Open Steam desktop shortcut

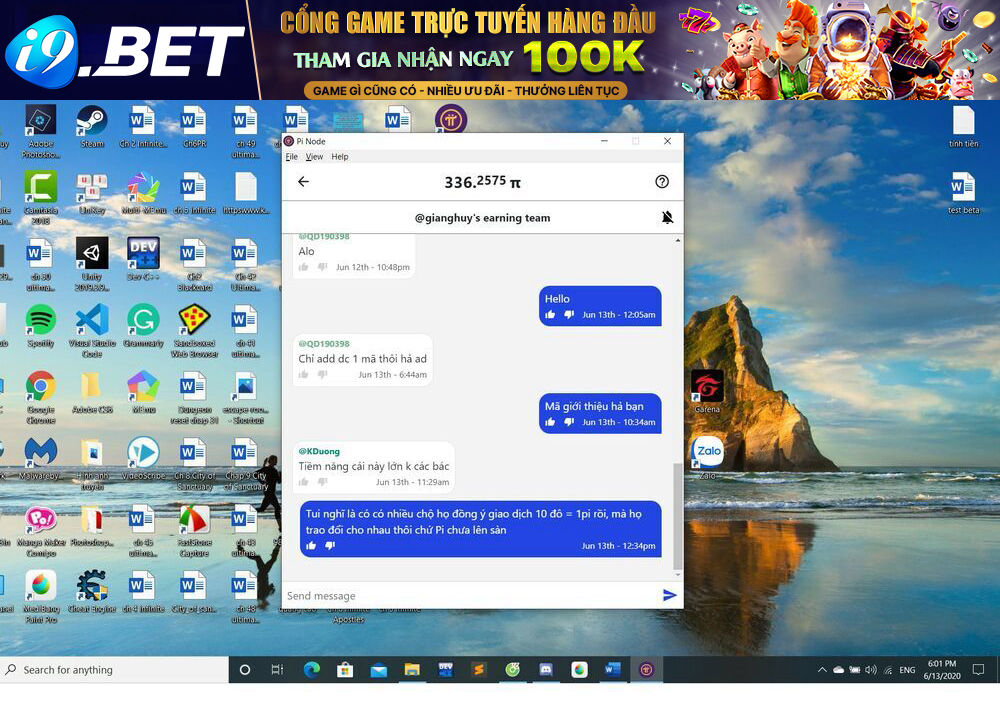click(92, 124)
